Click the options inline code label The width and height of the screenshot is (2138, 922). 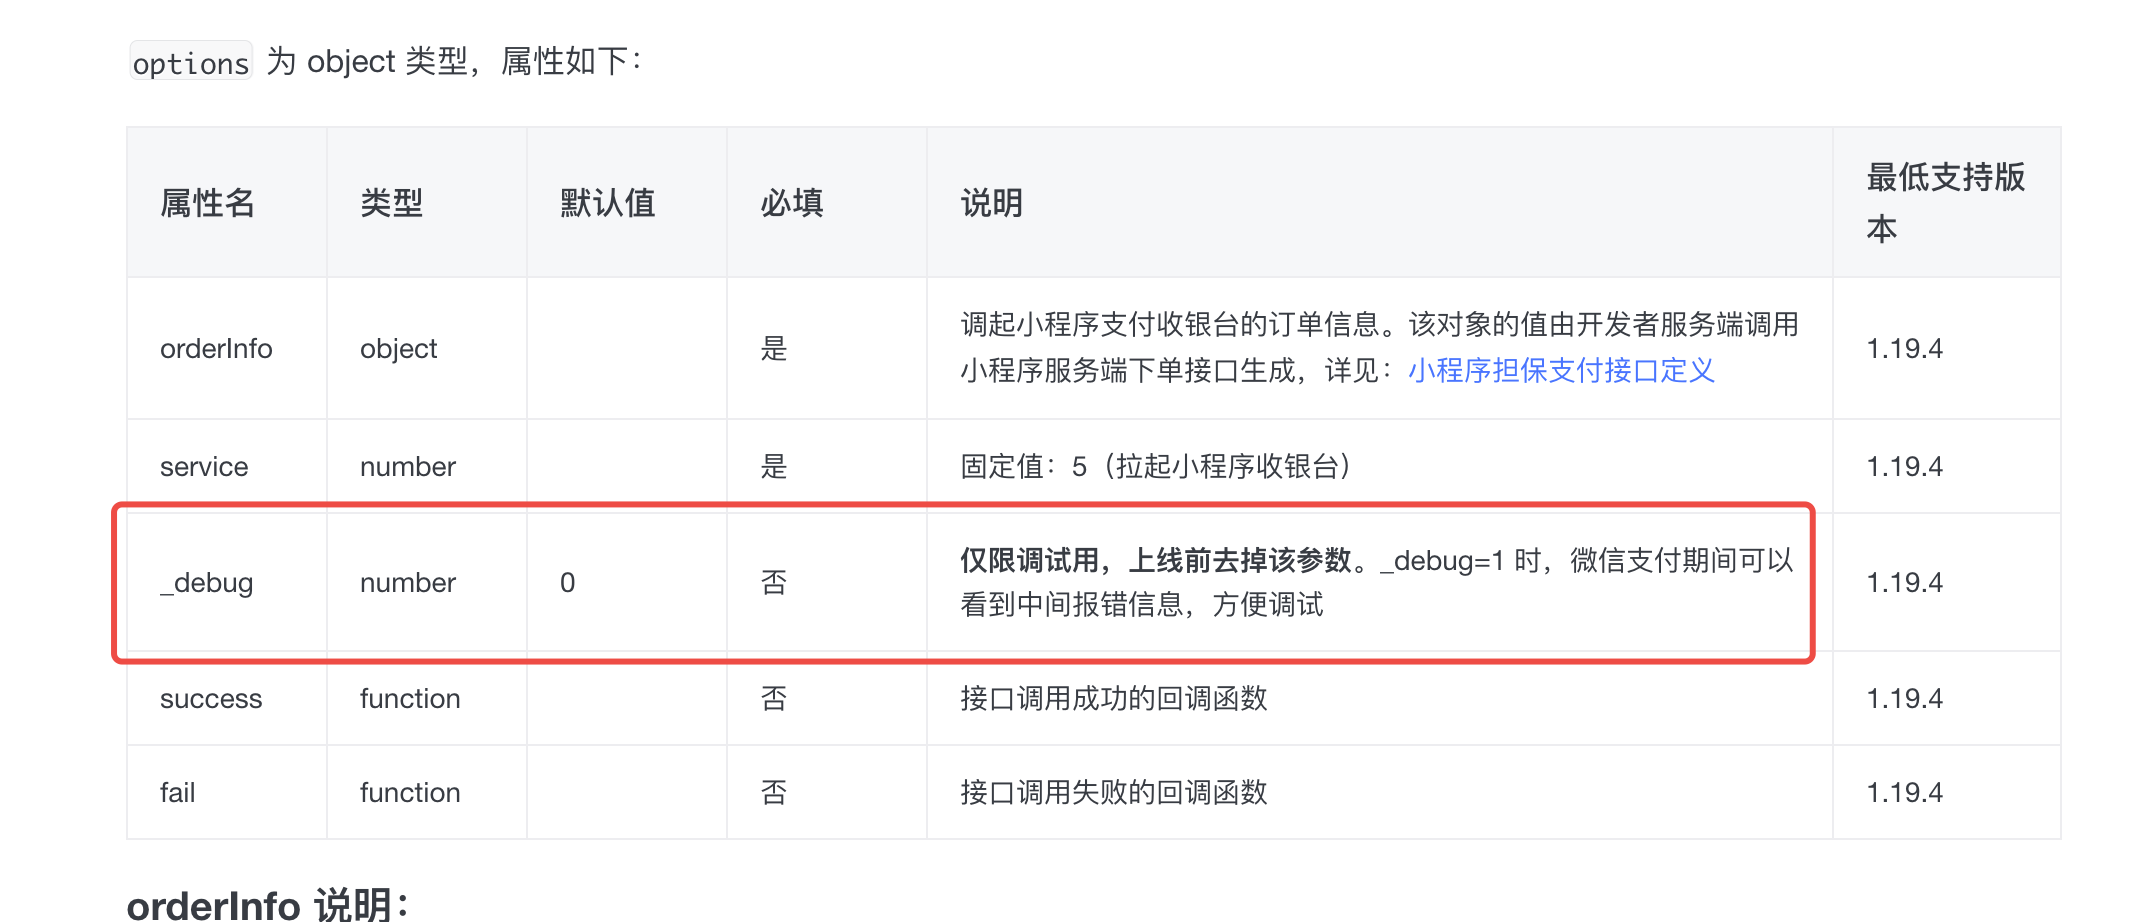(190, 63)
